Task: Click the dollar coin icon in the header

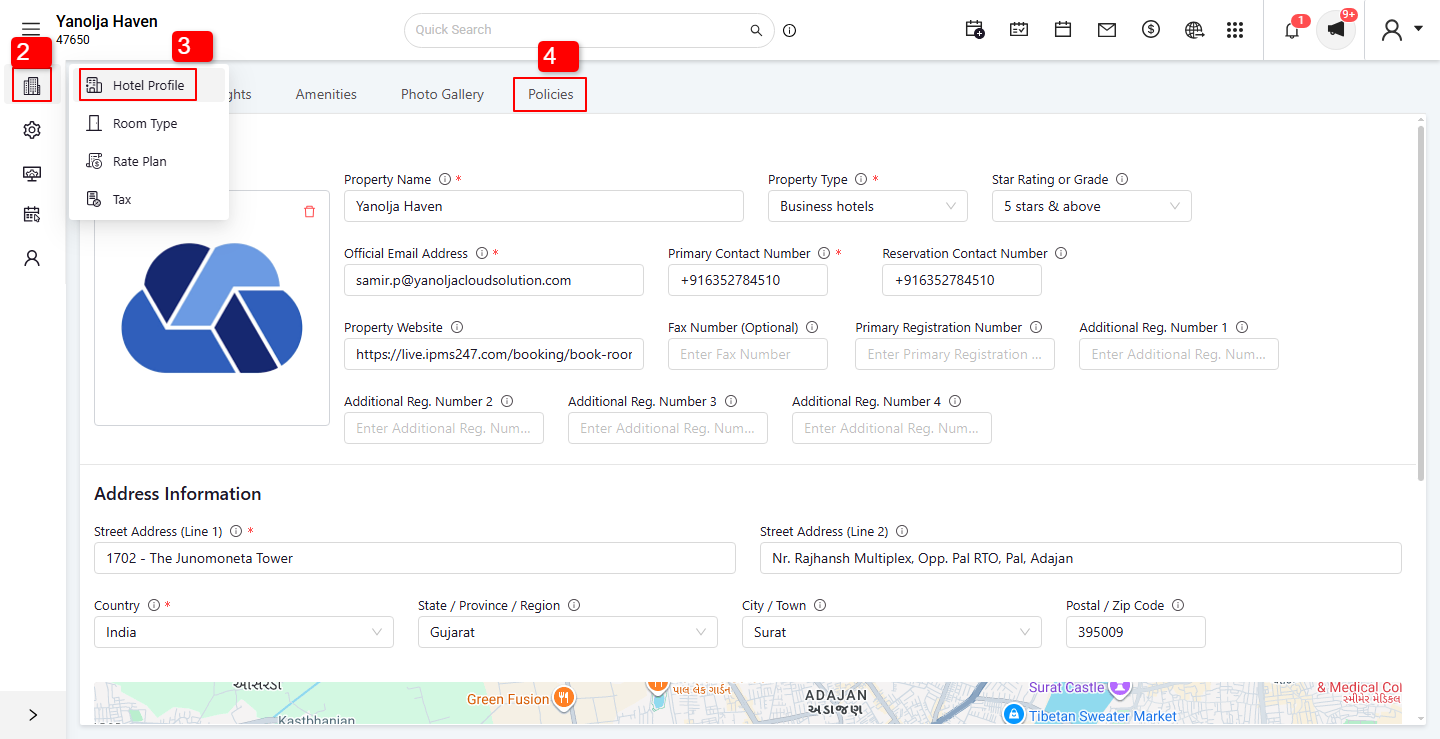Action: pos(1150,30)
